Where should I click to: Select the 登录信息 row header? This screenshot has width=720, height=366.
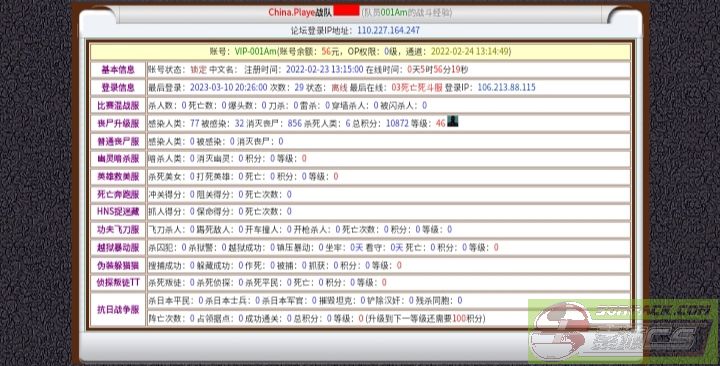click(118, 87)
